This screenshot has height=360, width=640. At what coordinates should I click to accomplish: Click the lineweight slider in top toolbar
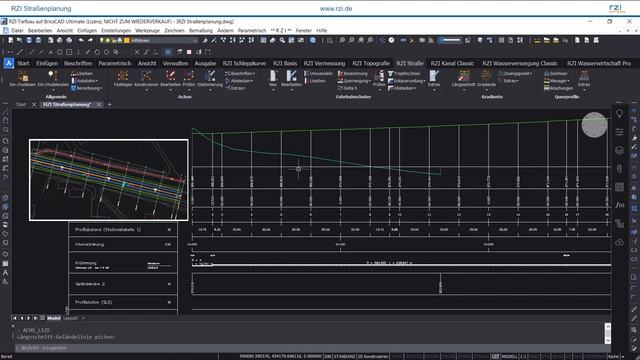pos(451,40)
